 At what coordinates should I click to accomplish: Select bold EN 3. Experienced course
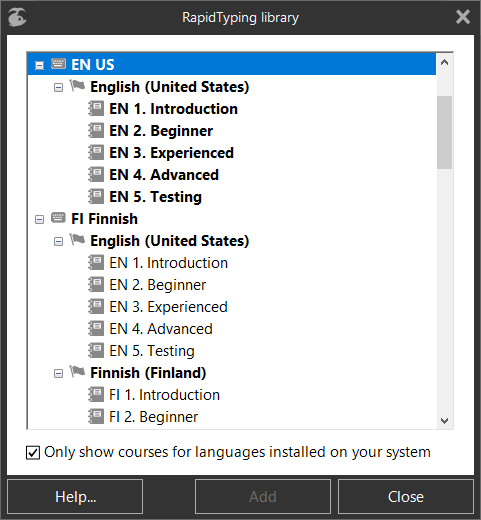[172, 153]
